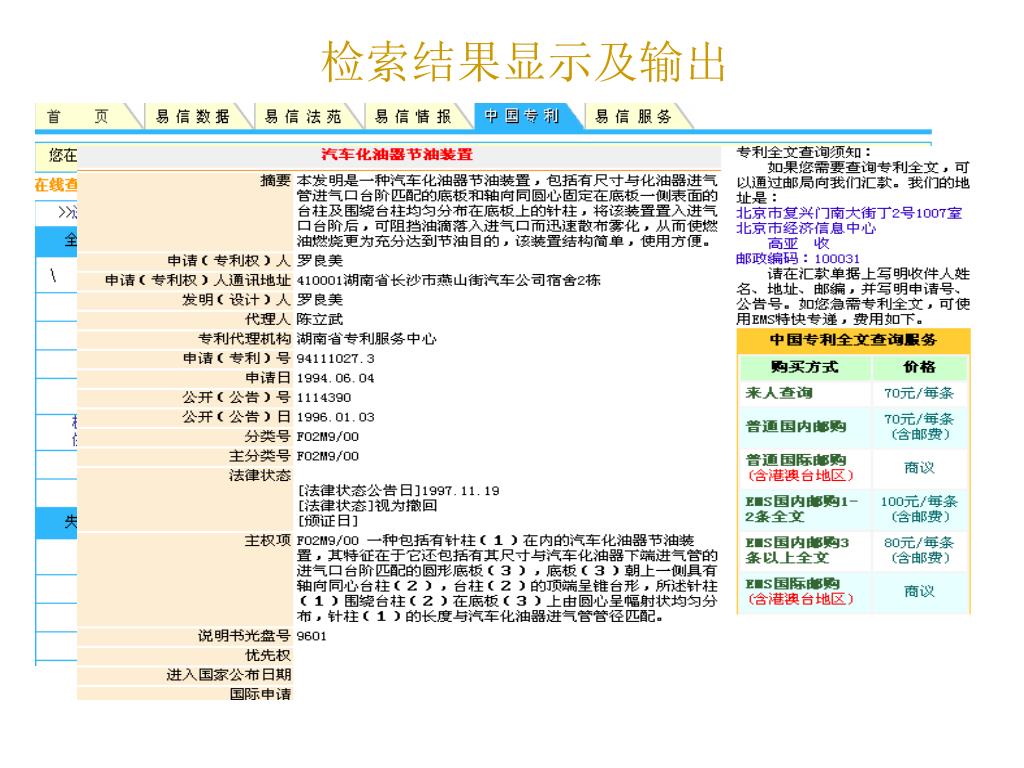Click the 说明书光盘号 value 9601

coord(312,636)
